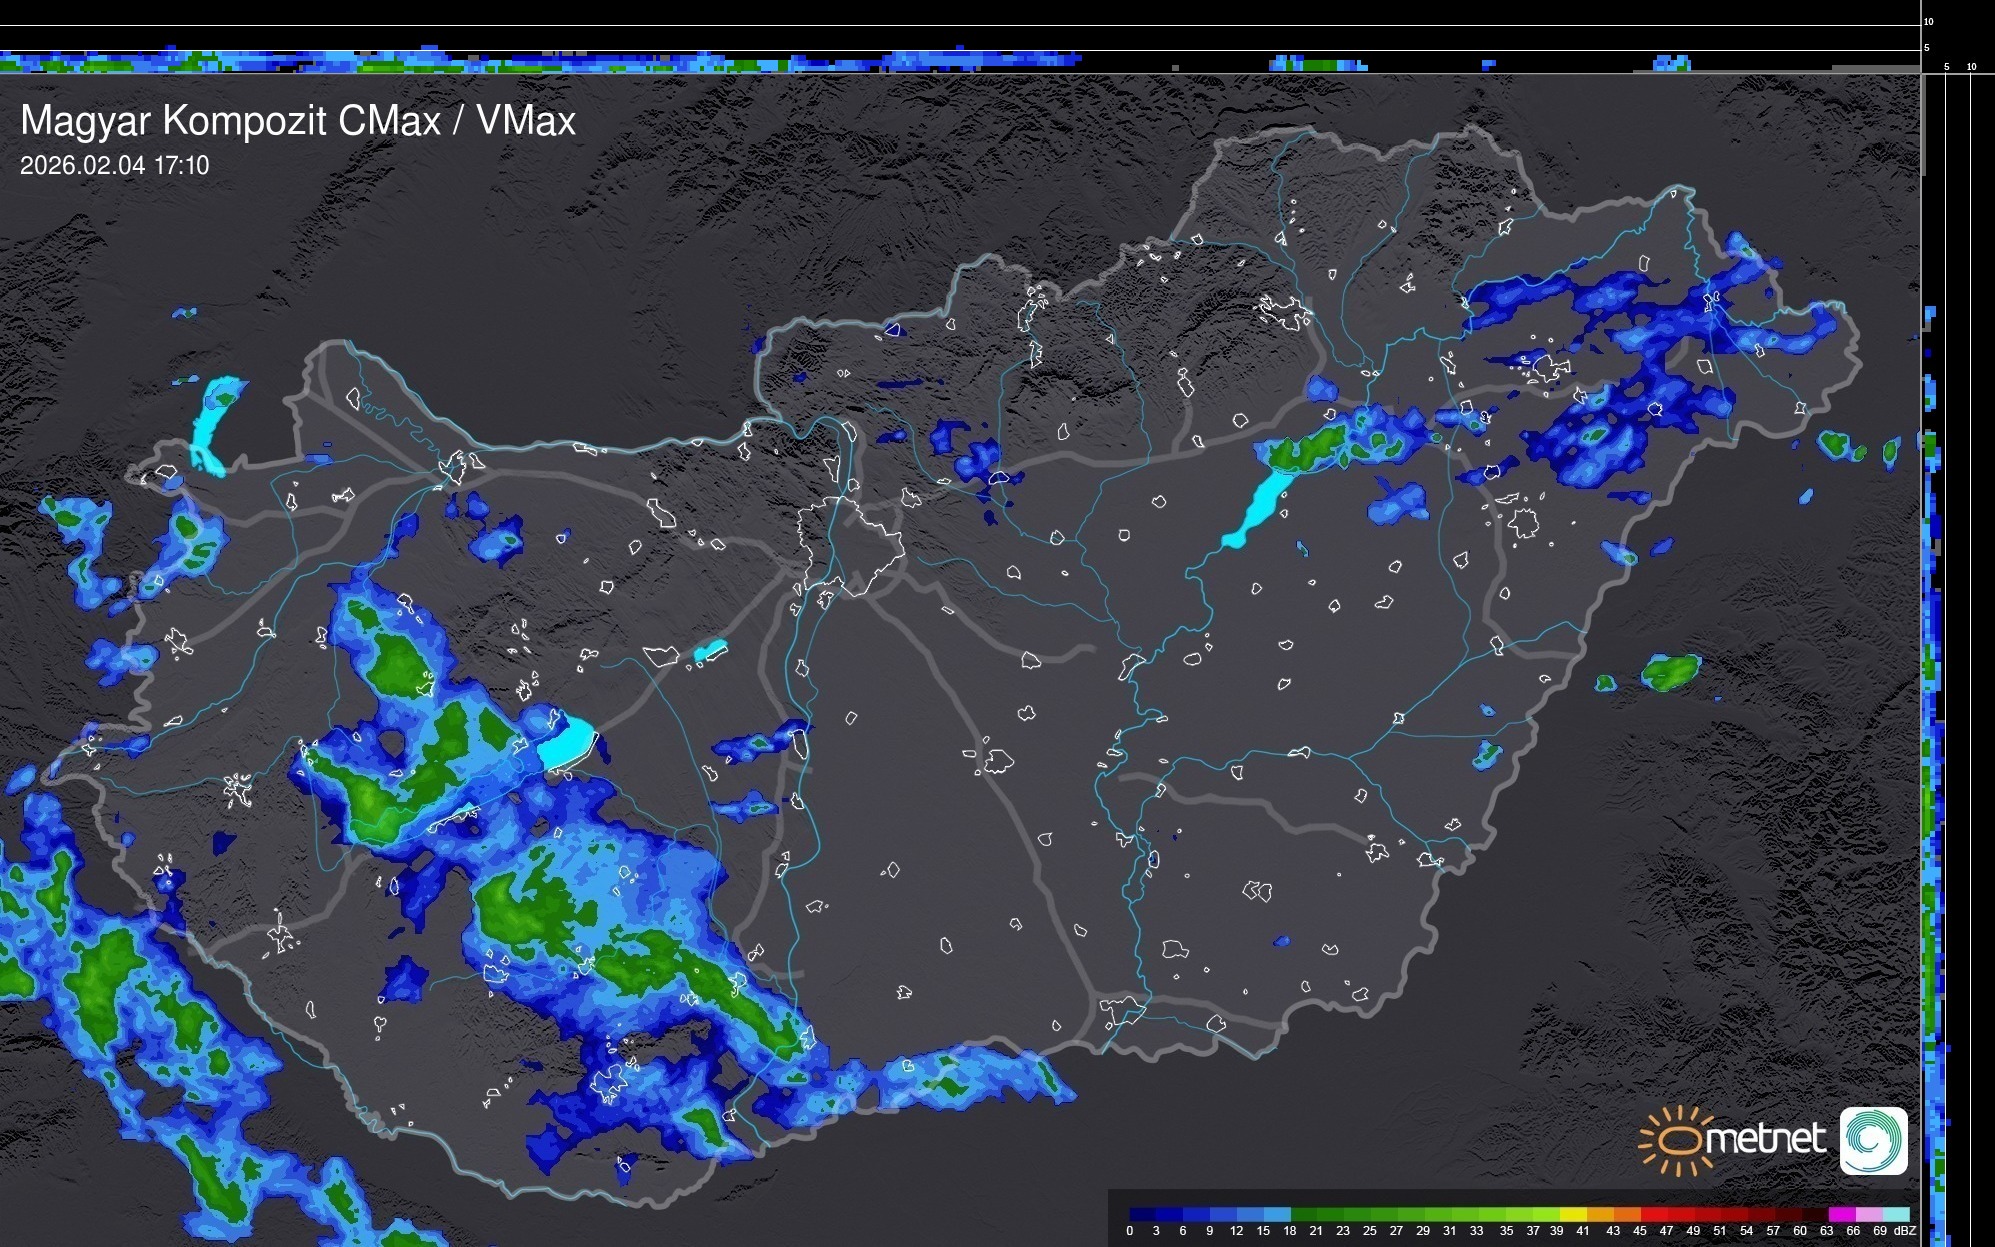Click the Magyar Kompozit CMax / VMax title
Screen dimensions: 1995x1247
point(298,121)
